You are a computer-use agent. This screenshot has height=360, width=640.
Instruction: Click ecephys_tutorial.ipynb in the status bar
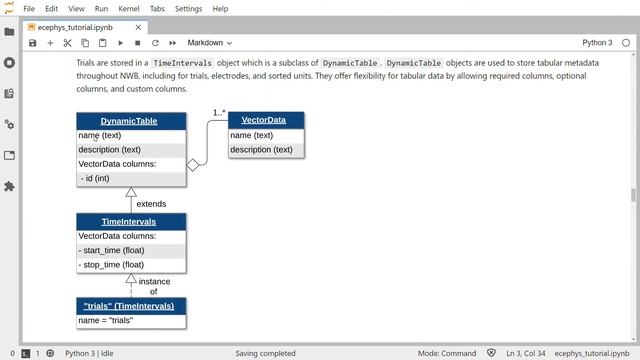[x=592, y=353]
